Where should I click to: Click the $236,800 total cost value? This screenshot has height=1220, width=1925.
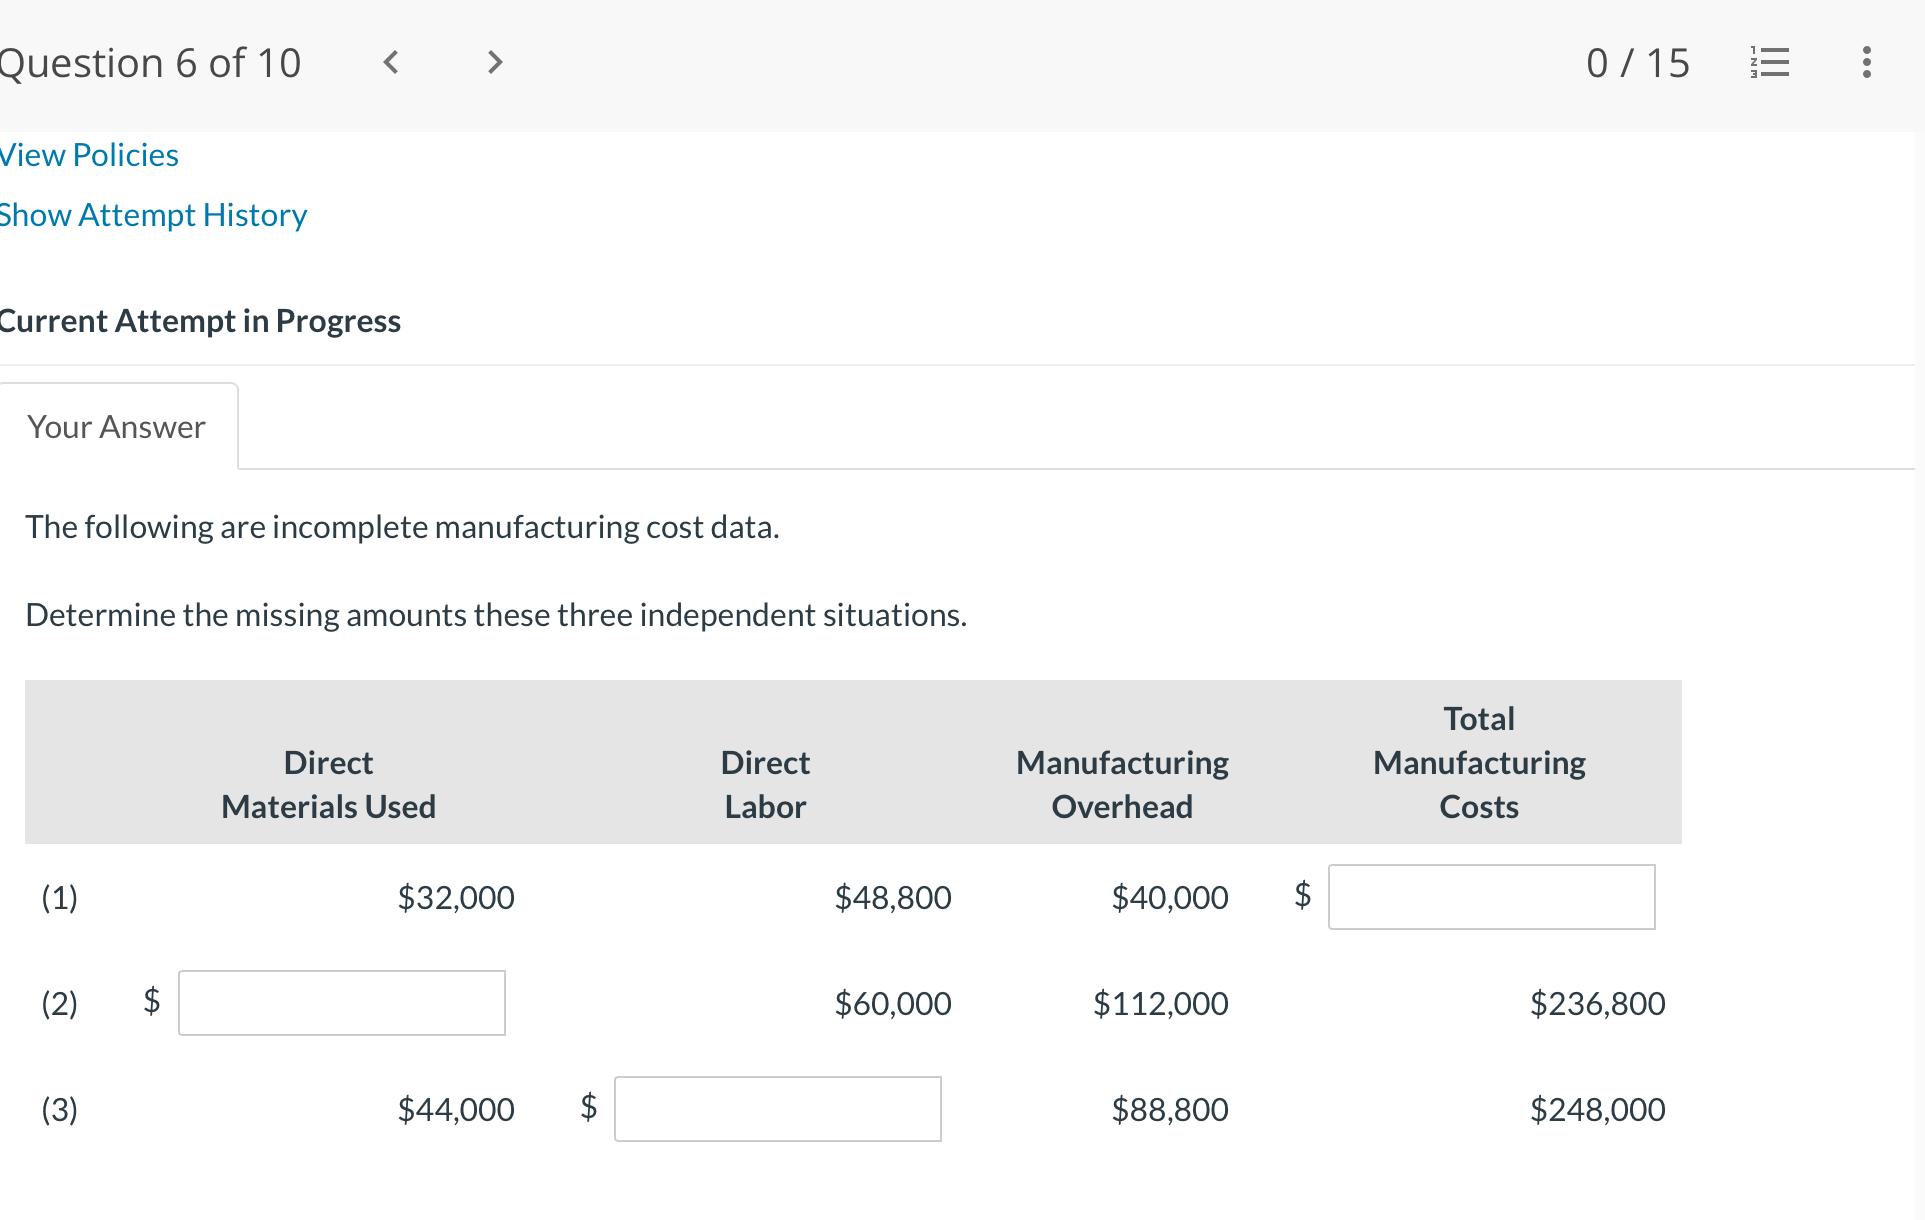1597,1003
